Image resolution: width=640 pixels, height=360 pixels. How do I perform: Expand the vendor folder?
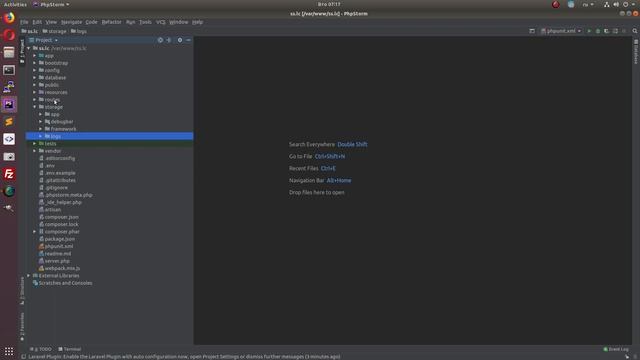(35, 151)
